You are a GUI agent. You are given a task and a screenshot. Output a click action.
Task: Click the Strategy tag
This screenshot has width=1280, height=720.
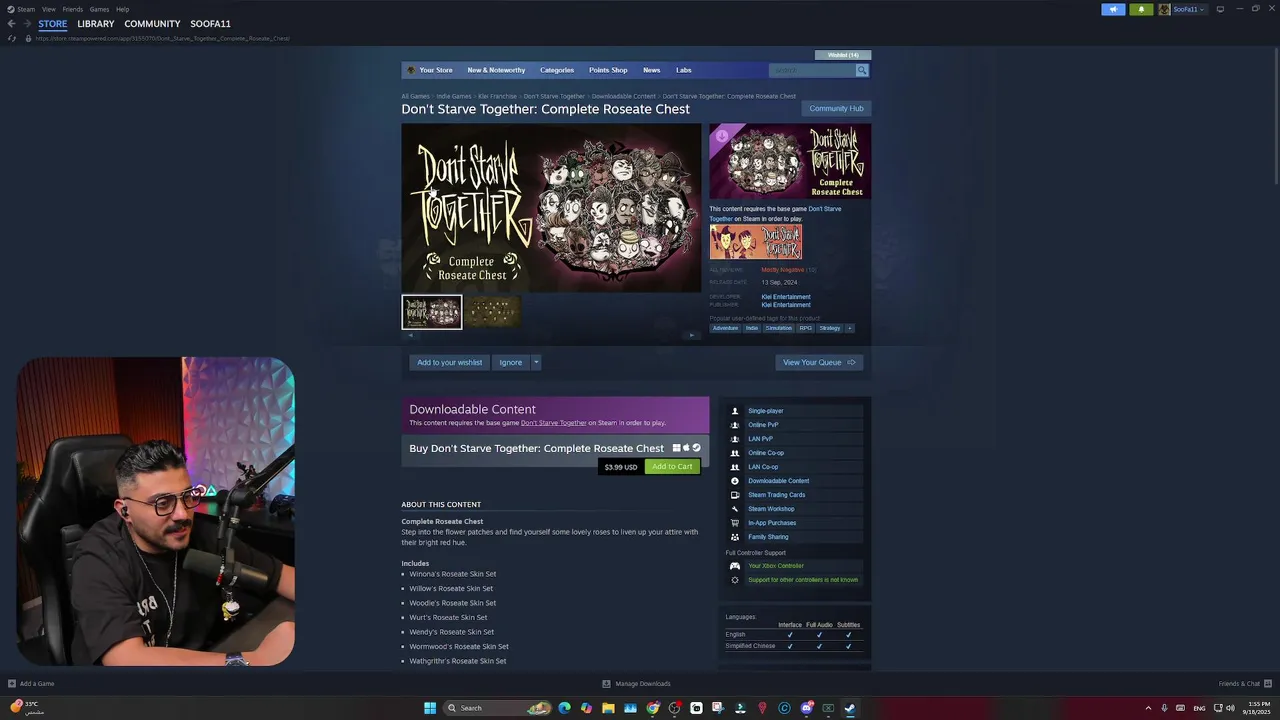click(830, 328)
